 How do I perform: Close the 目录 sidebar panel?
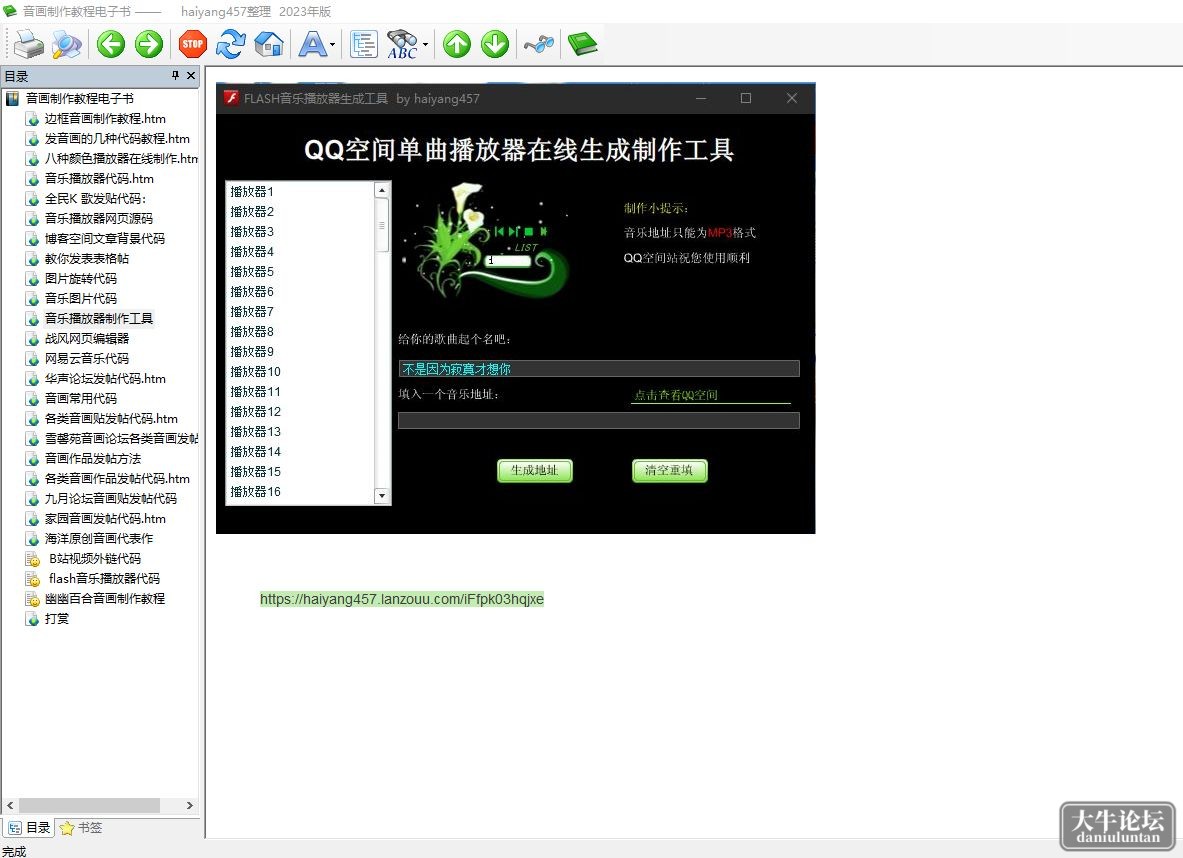coord(191,75)
